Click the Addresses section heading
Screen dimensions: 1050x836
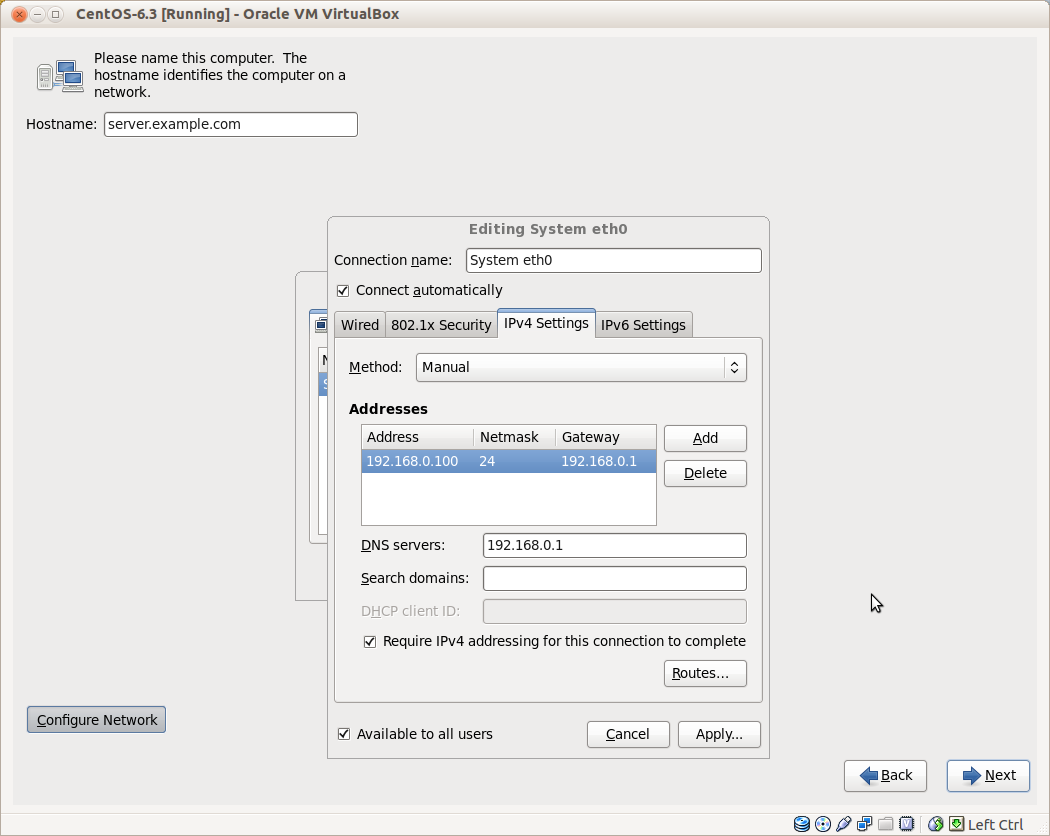point(388,409)
